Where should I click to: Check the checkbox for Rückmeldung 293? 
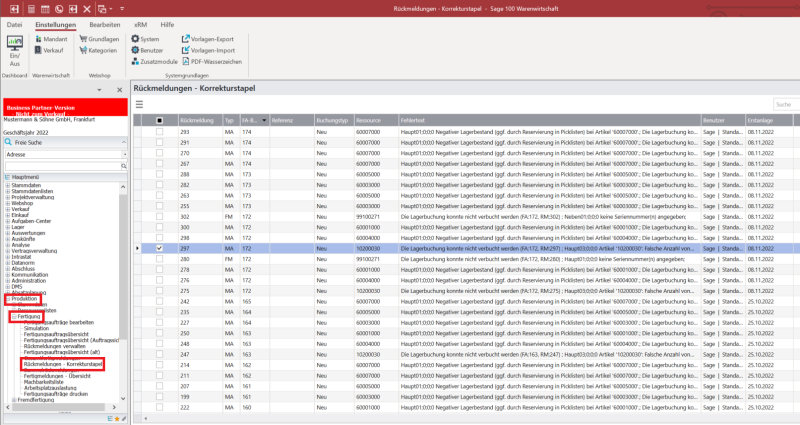point(158,132)
